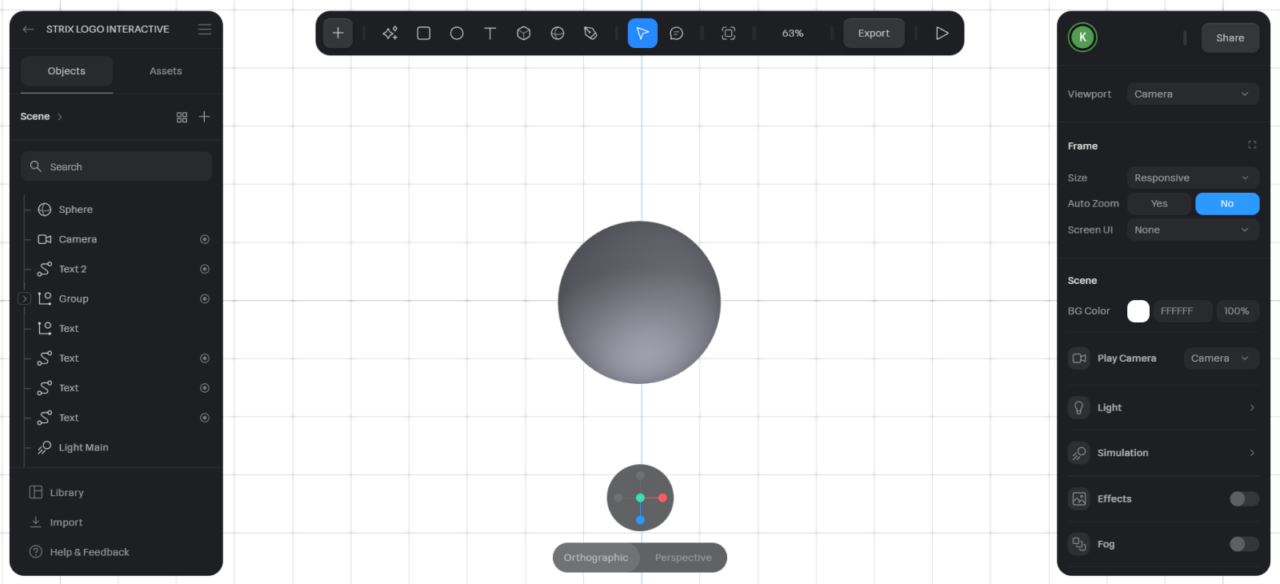Click the Library icon in the left panel
Image resolution: width=1280 pixels, height=584 pixels.
pyautogui.click(x=36, y=492)
